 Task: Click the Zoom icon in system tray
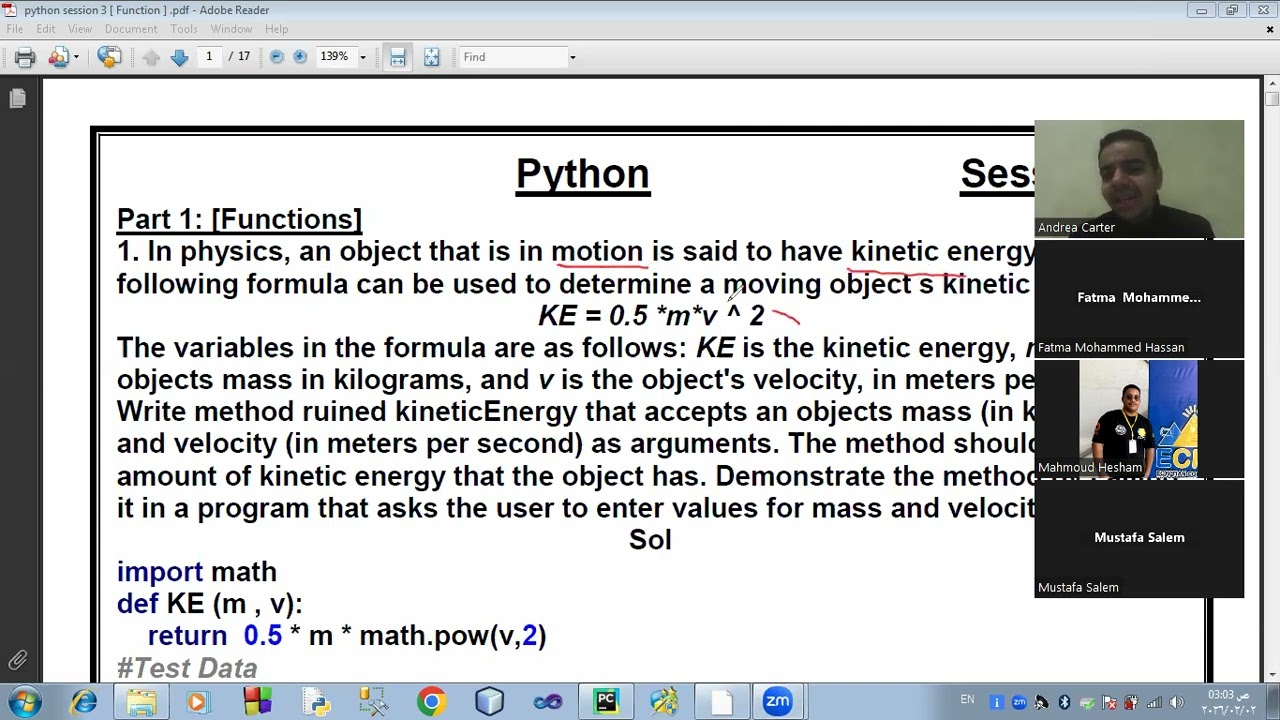(1019, 702)
